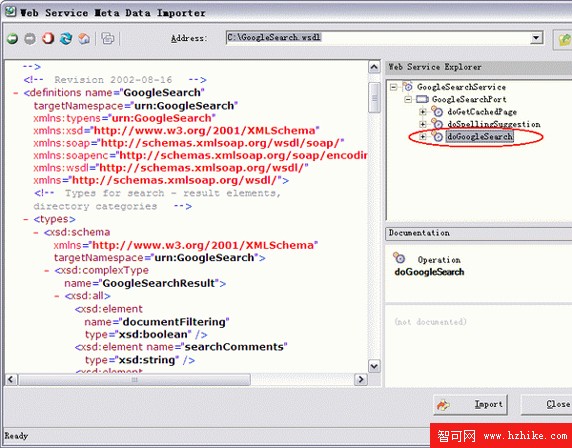Image resolution: width=572 pixels, height=448 pixels.
Task: Click the Import button
Action: [x=470, y=405]
